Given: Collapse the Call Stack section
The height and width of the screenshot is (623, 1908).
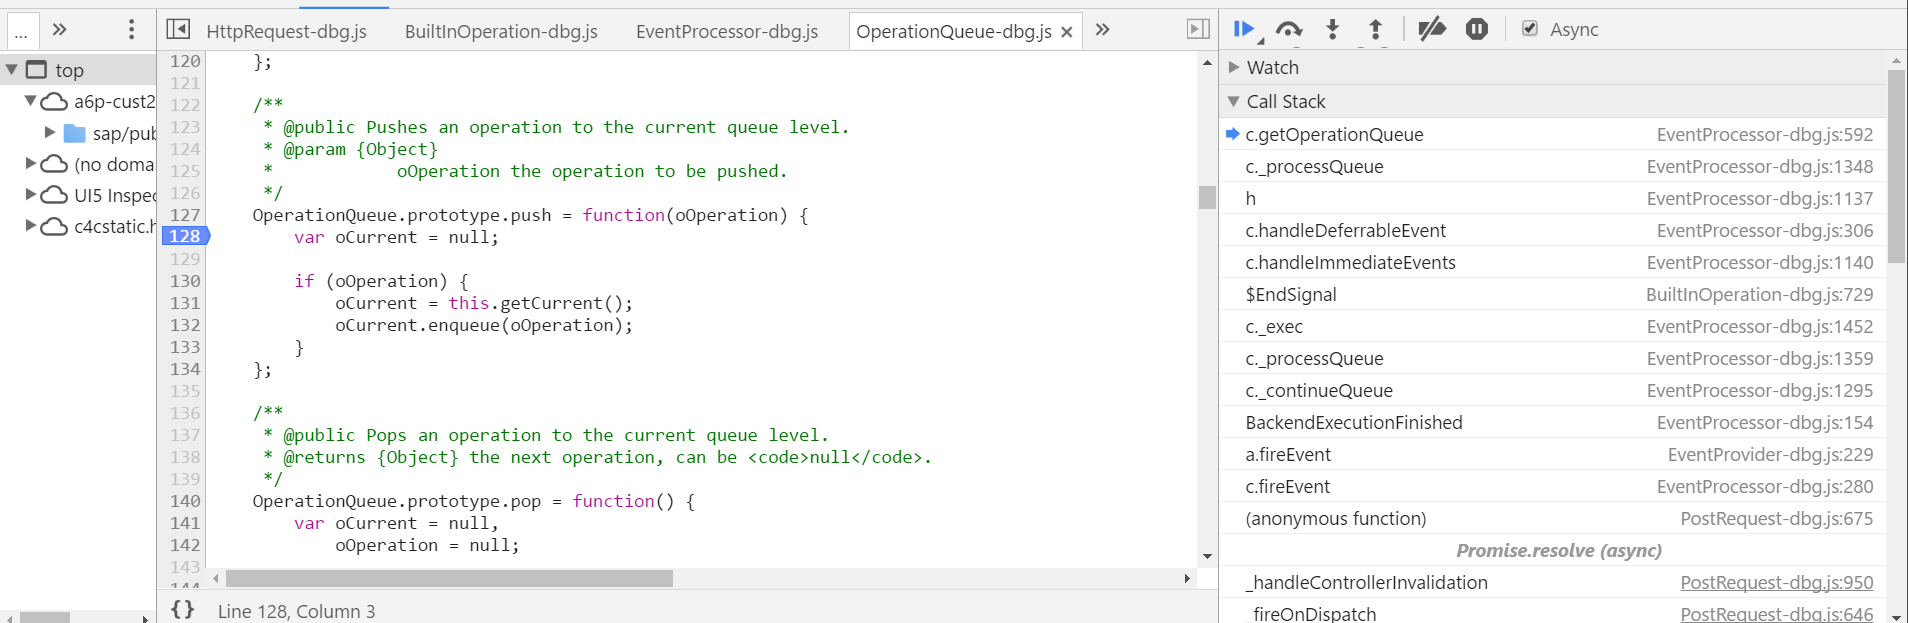Looking at the screenshot, I should [1234, 101].
